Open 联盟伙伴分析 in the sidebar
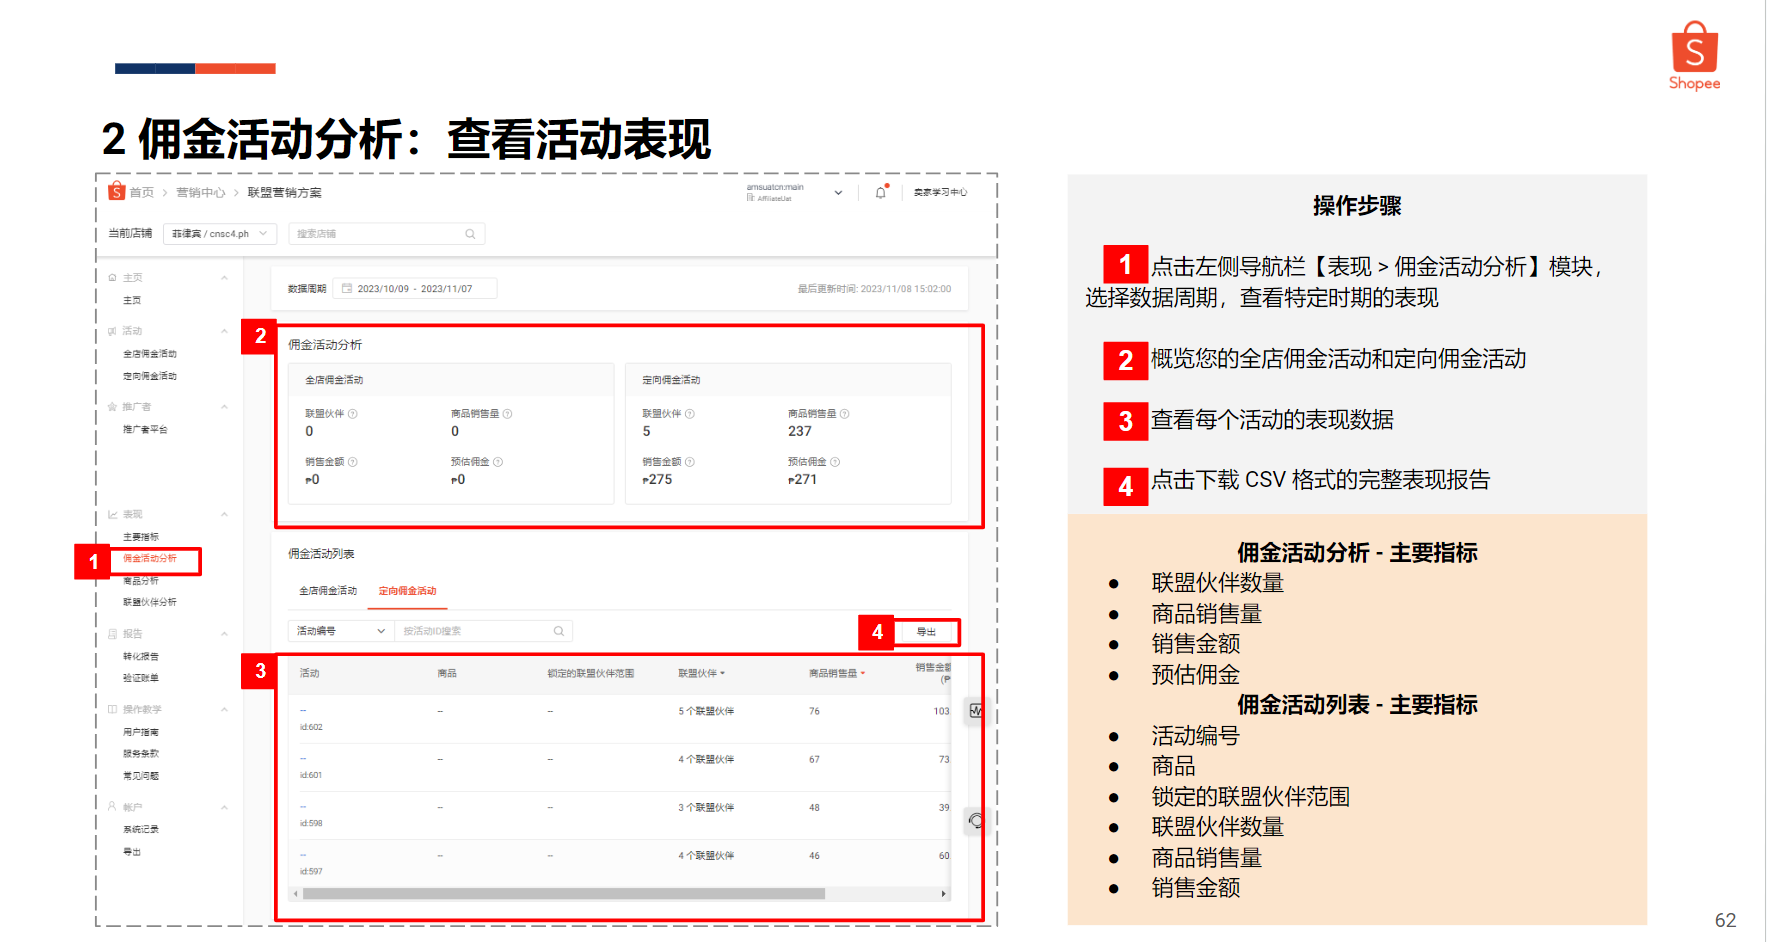Screen dimensions: 1767x942 pyautogui.click(x=150, y=602)
